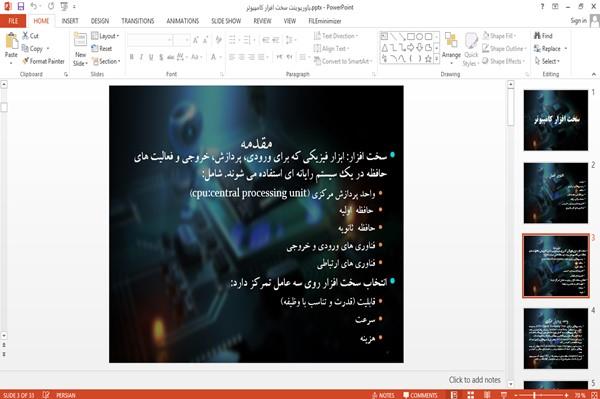Select slide 4 thumbnail
Screen dimensions: 600x399
pyautogui.click(x=556, y=339)
